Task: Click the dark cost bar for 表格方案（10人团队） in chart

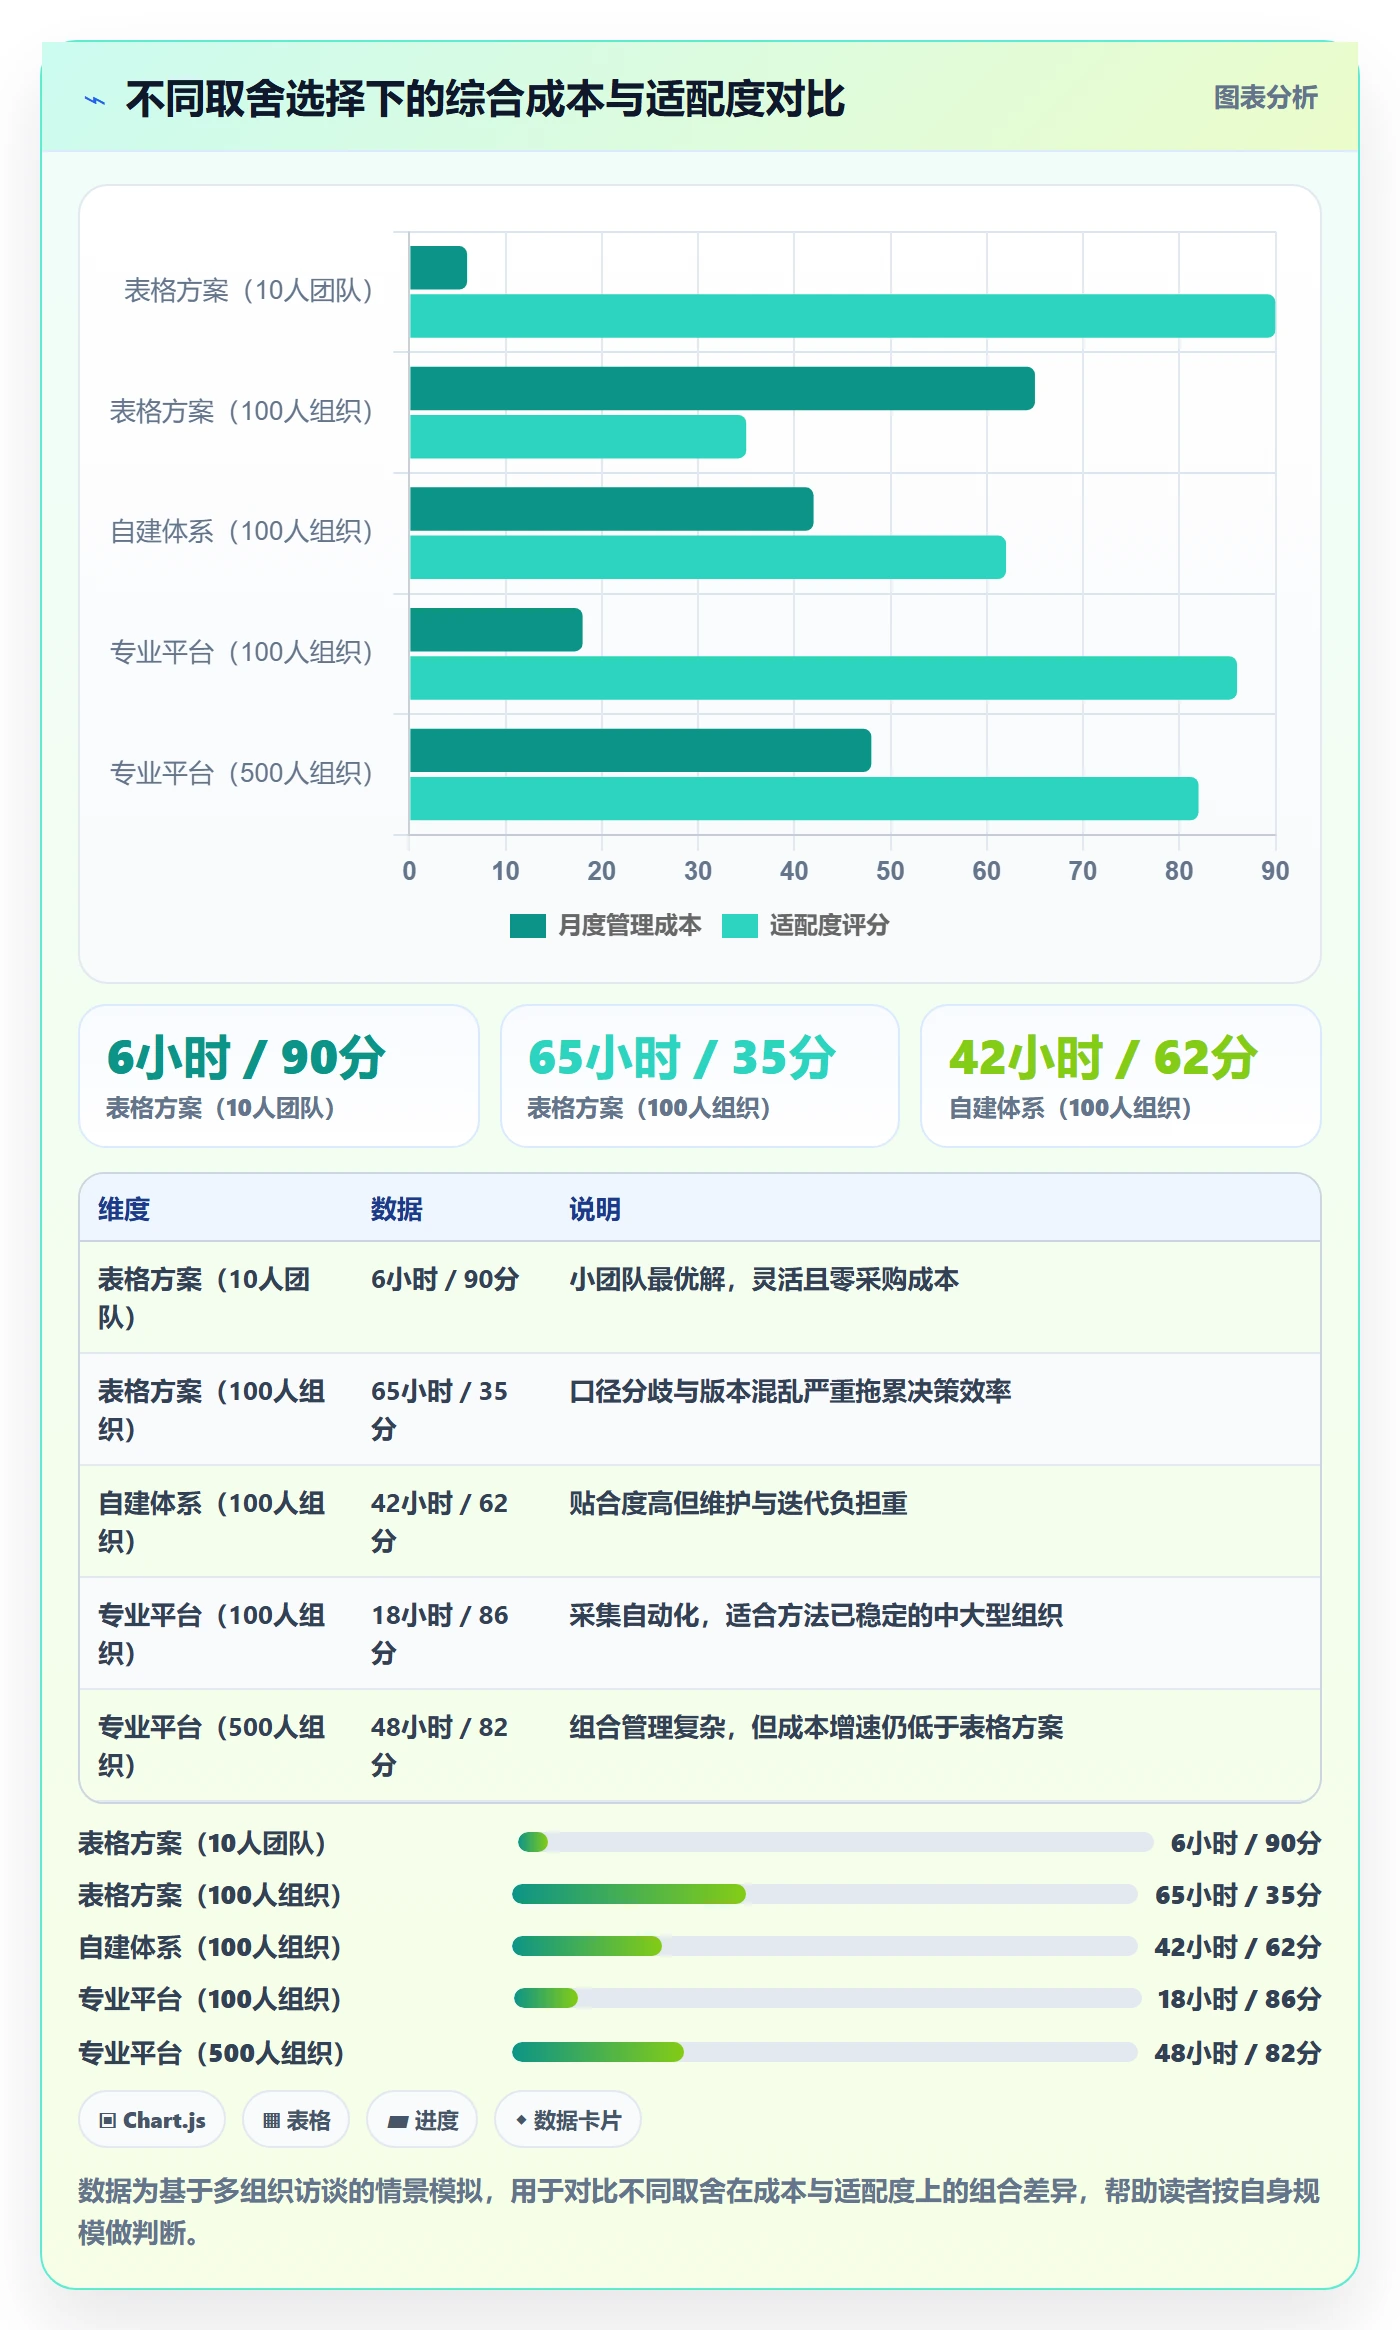Action: coord(438,268)
